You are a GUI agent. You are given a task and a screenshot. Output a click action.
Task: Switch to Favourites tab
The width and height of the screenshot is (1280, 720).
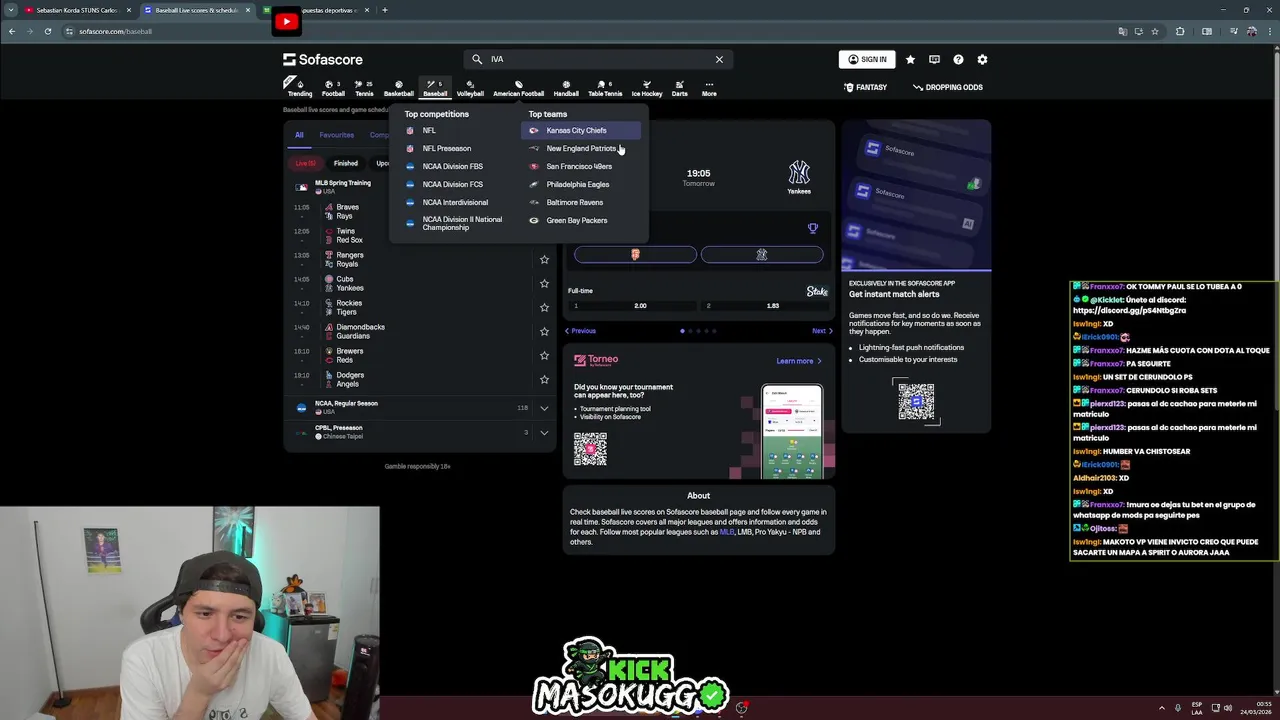click(x=336, y=135)
